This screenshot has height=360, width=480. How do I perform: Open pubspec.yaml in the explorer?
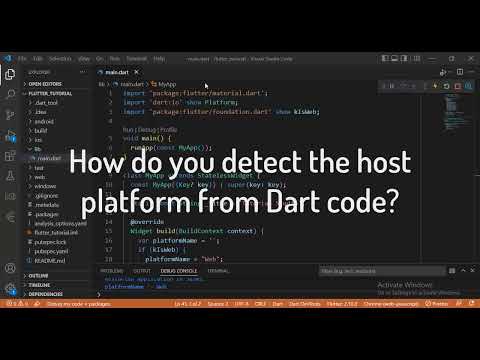click(51, 251)
